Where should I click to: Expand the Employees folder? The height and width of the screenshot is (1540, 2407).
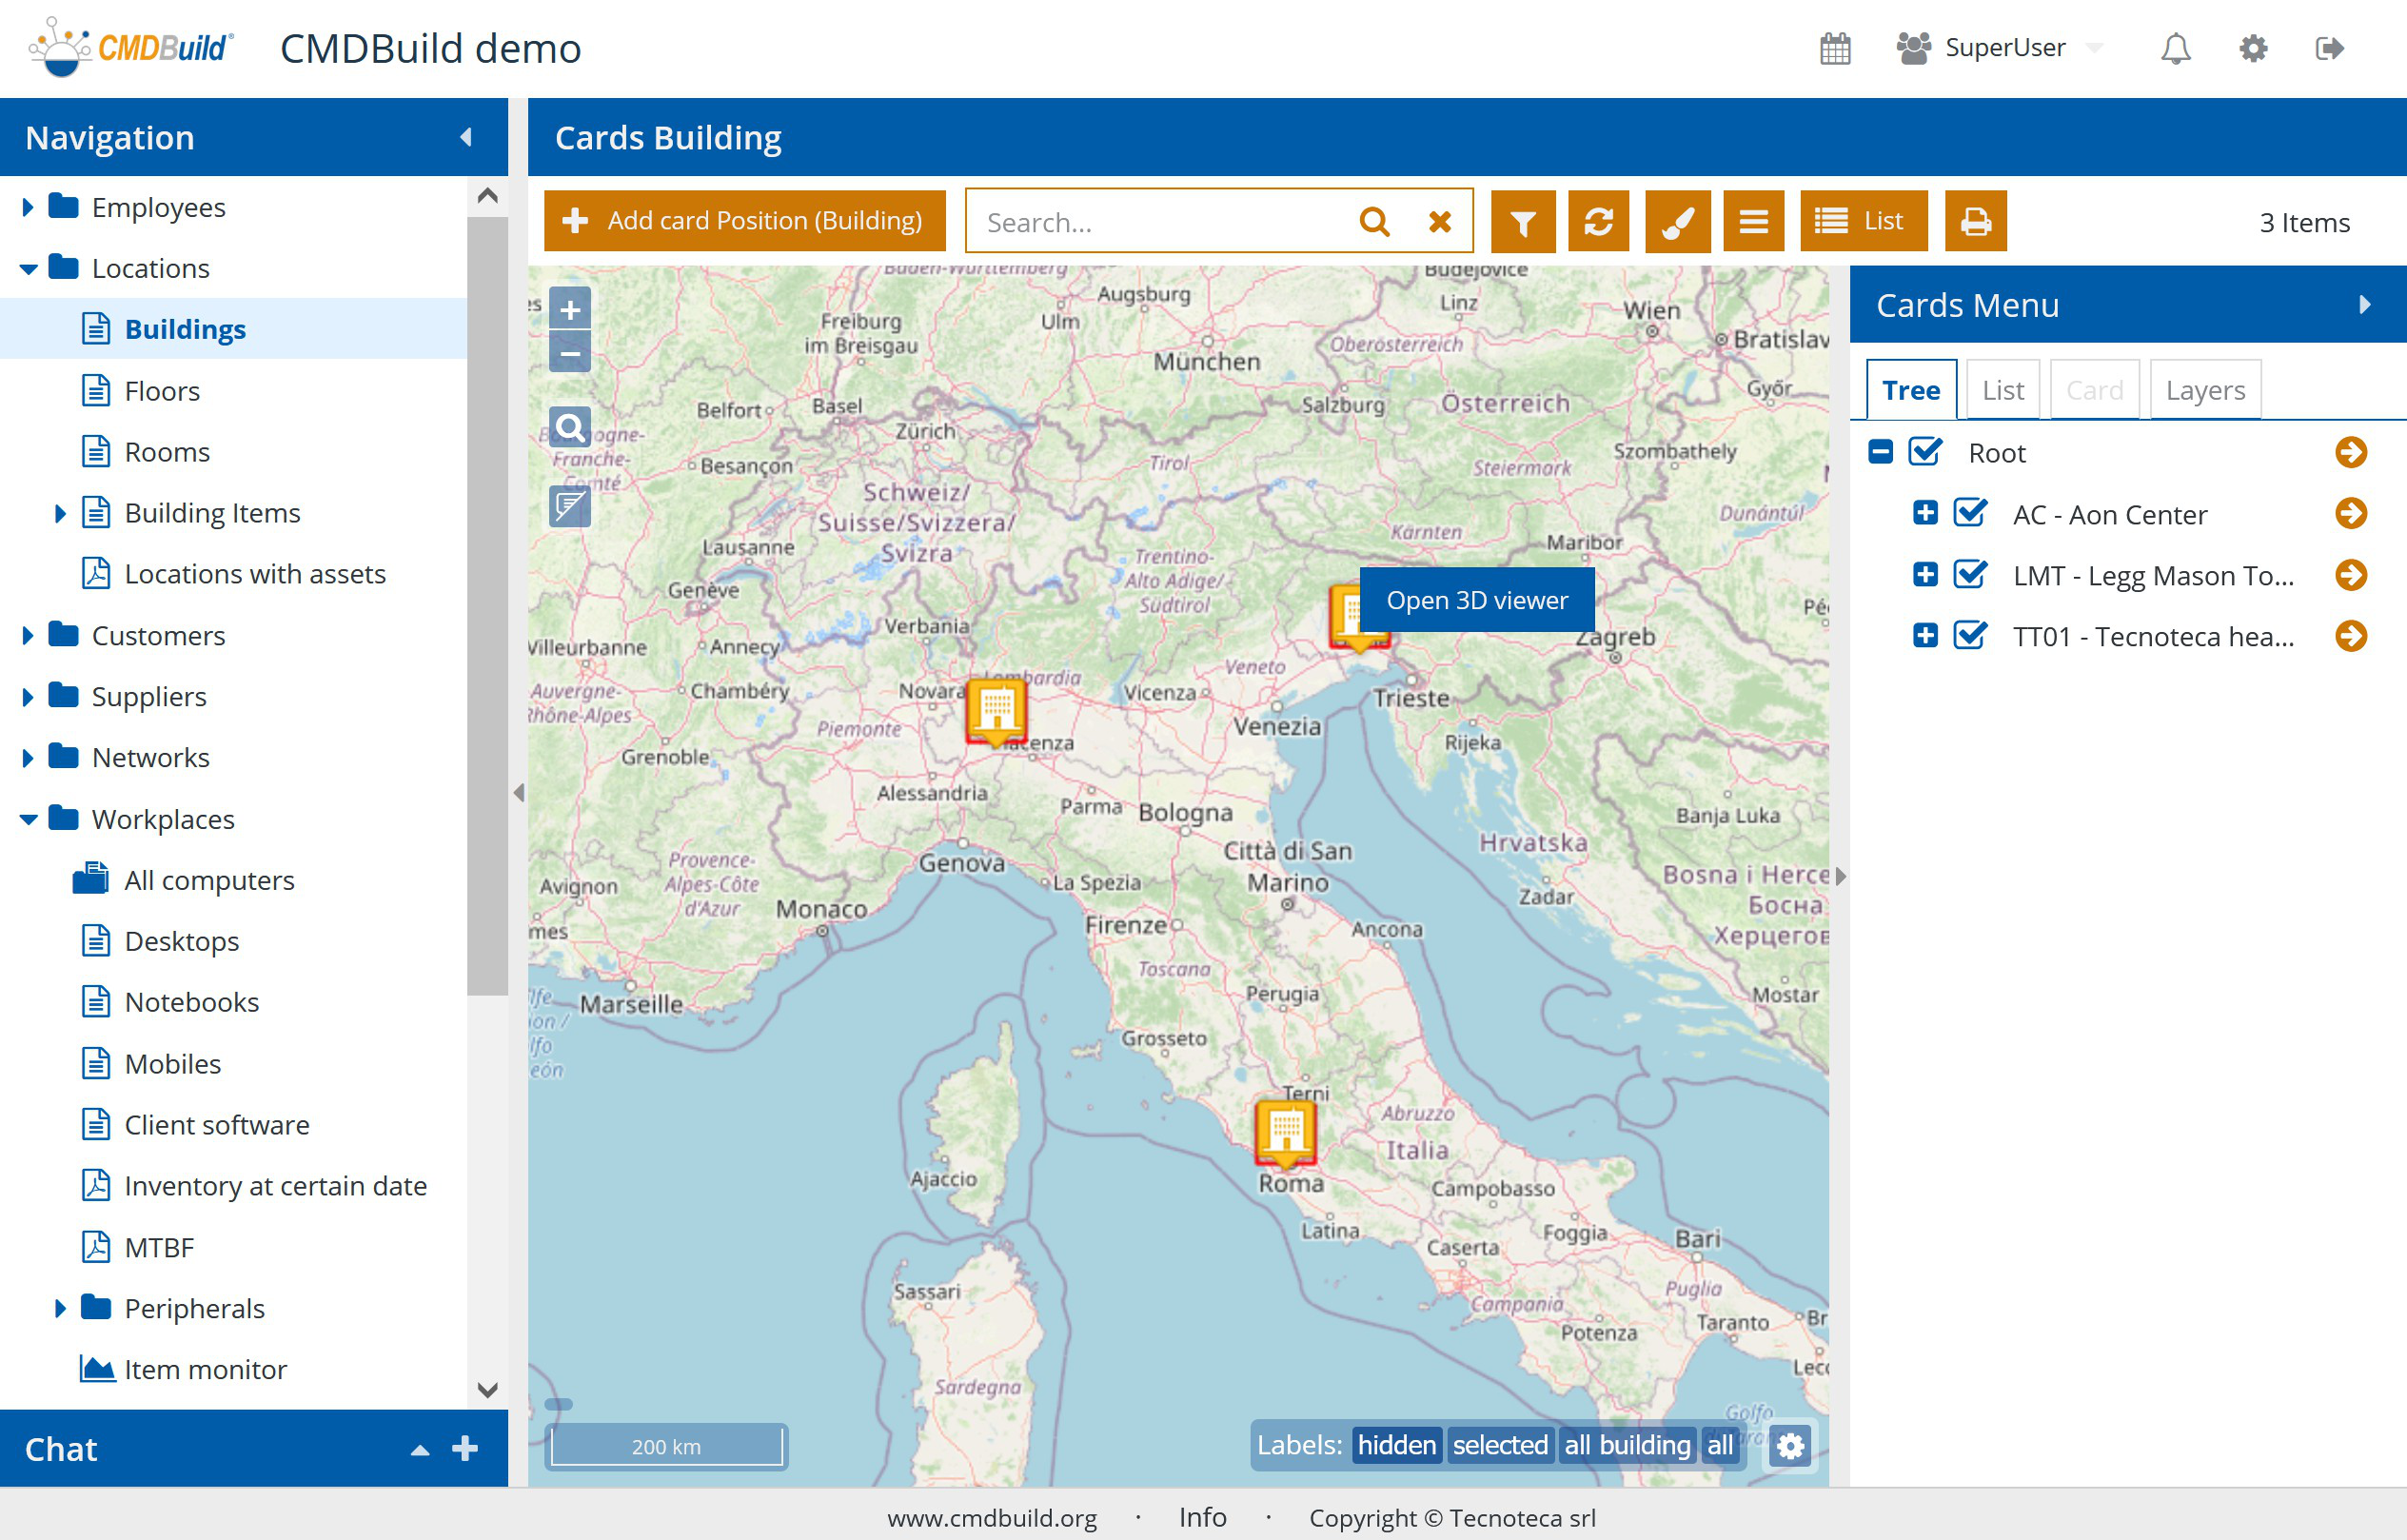28,208
